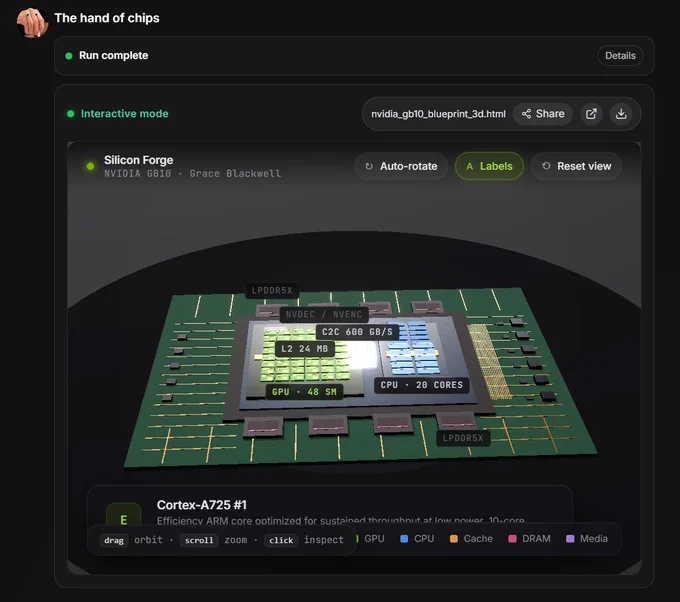Inspect the GPU · 48 SM label
This screenshot has height=602, width=680.
[304, 392]
